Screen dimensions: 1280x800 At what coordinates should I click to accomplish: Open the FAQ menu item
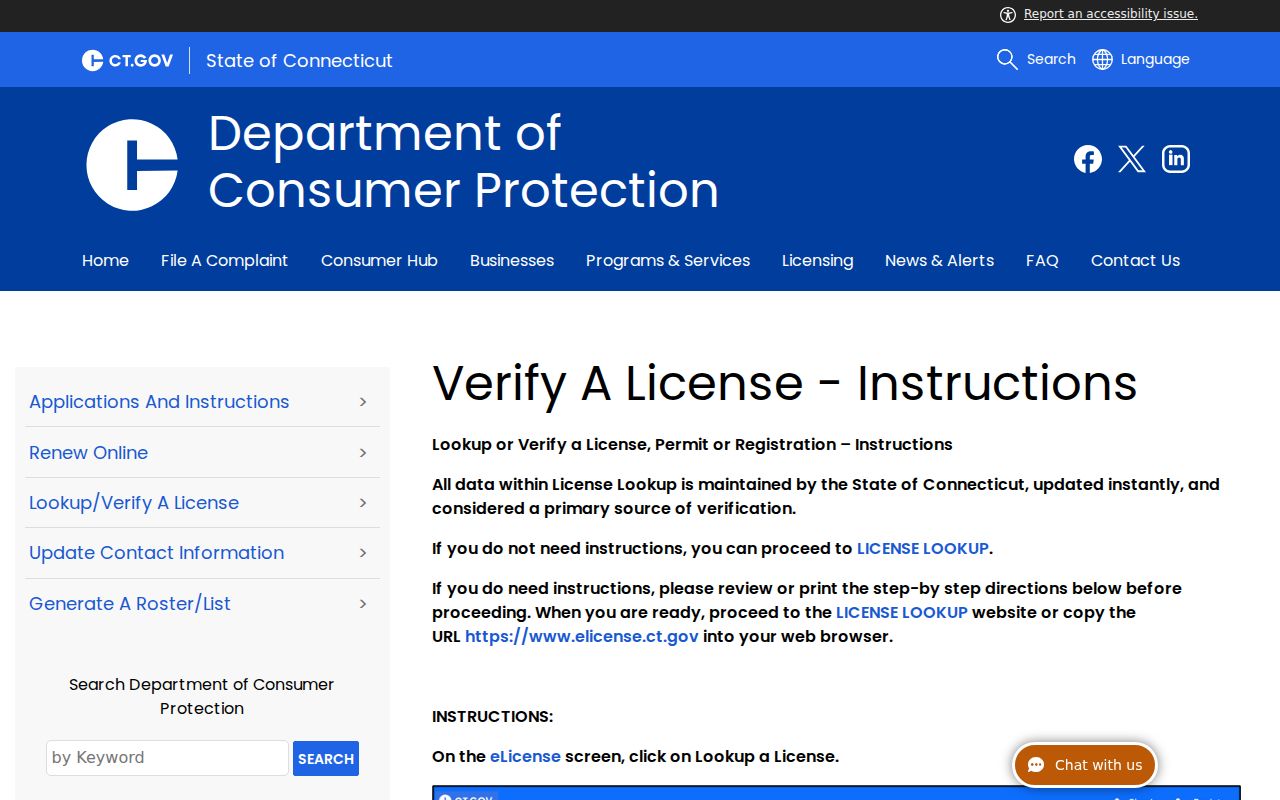tap(1042, 260)
